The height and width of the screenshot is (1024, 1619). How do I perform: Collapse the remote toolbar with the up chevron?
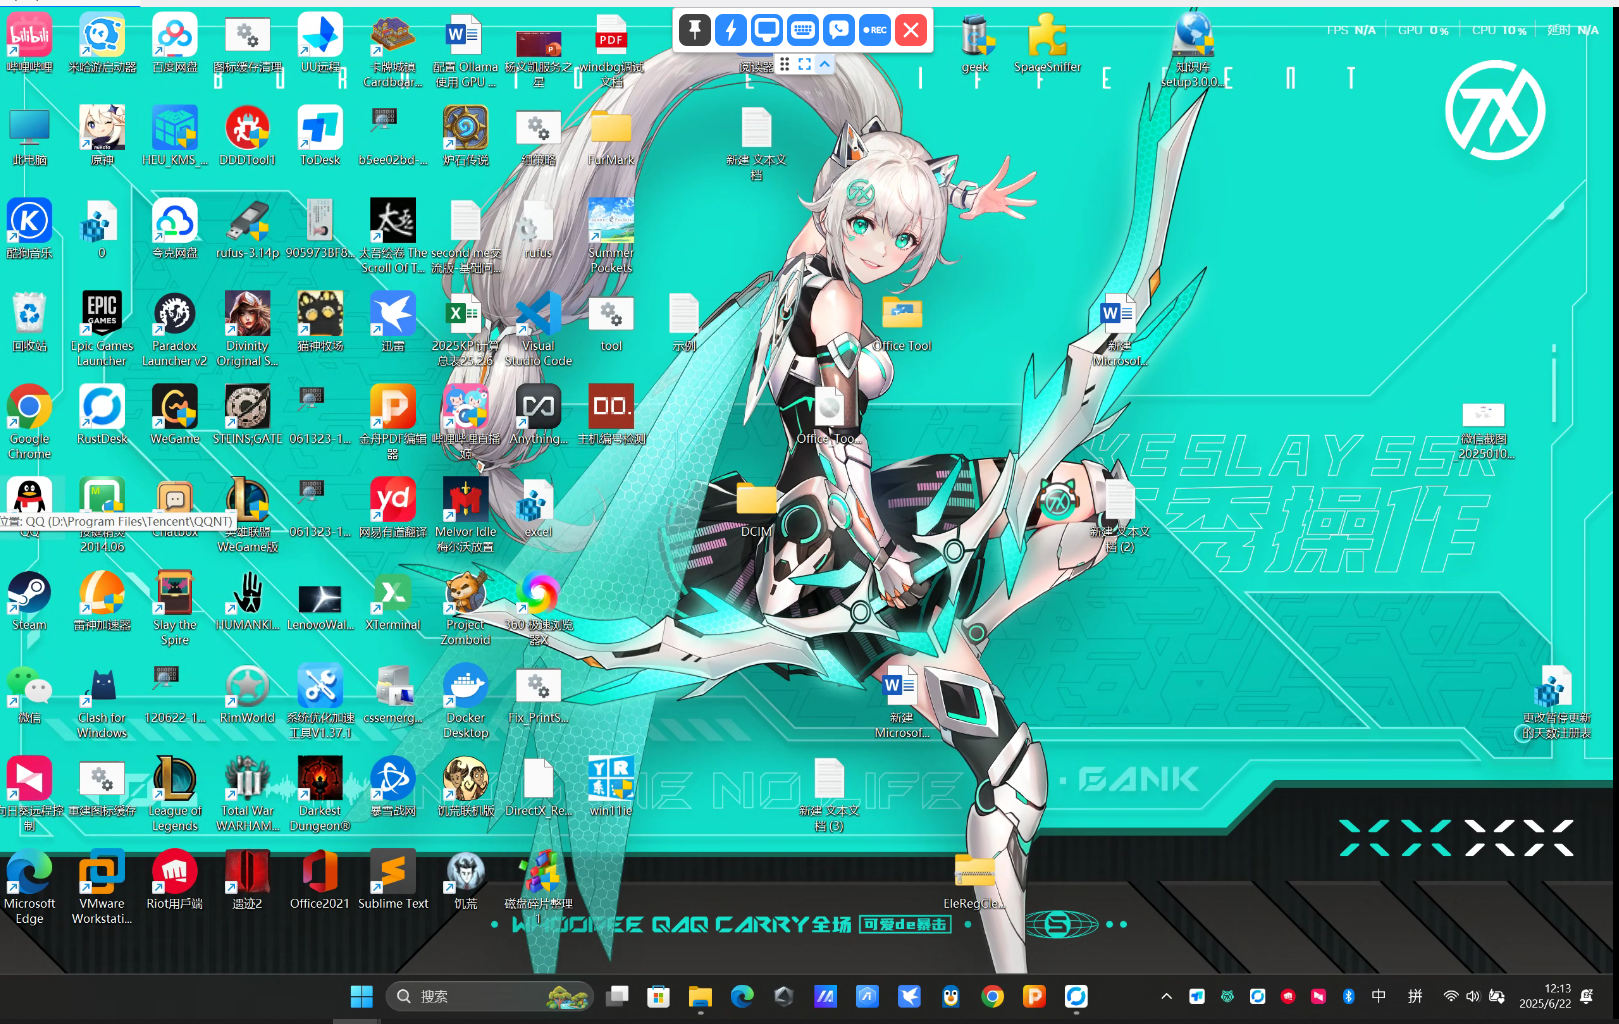825,64
